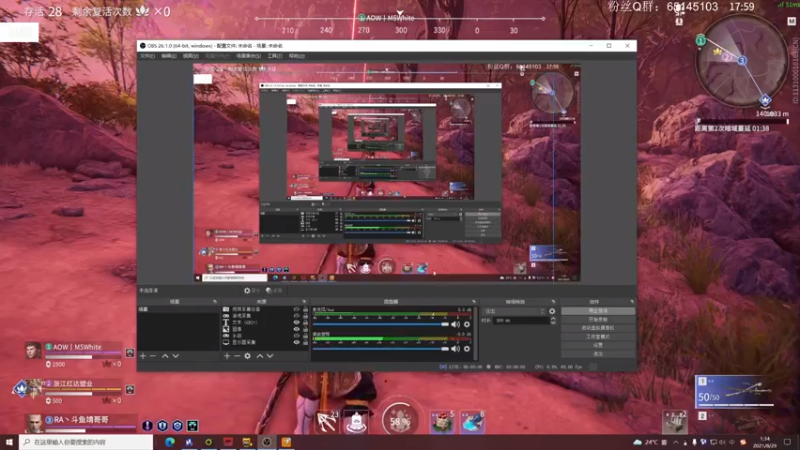Viewport: 800px width, 450px height.
Task: Launch Microsoft Edge from the taskbar
Action: click(170, 442)
